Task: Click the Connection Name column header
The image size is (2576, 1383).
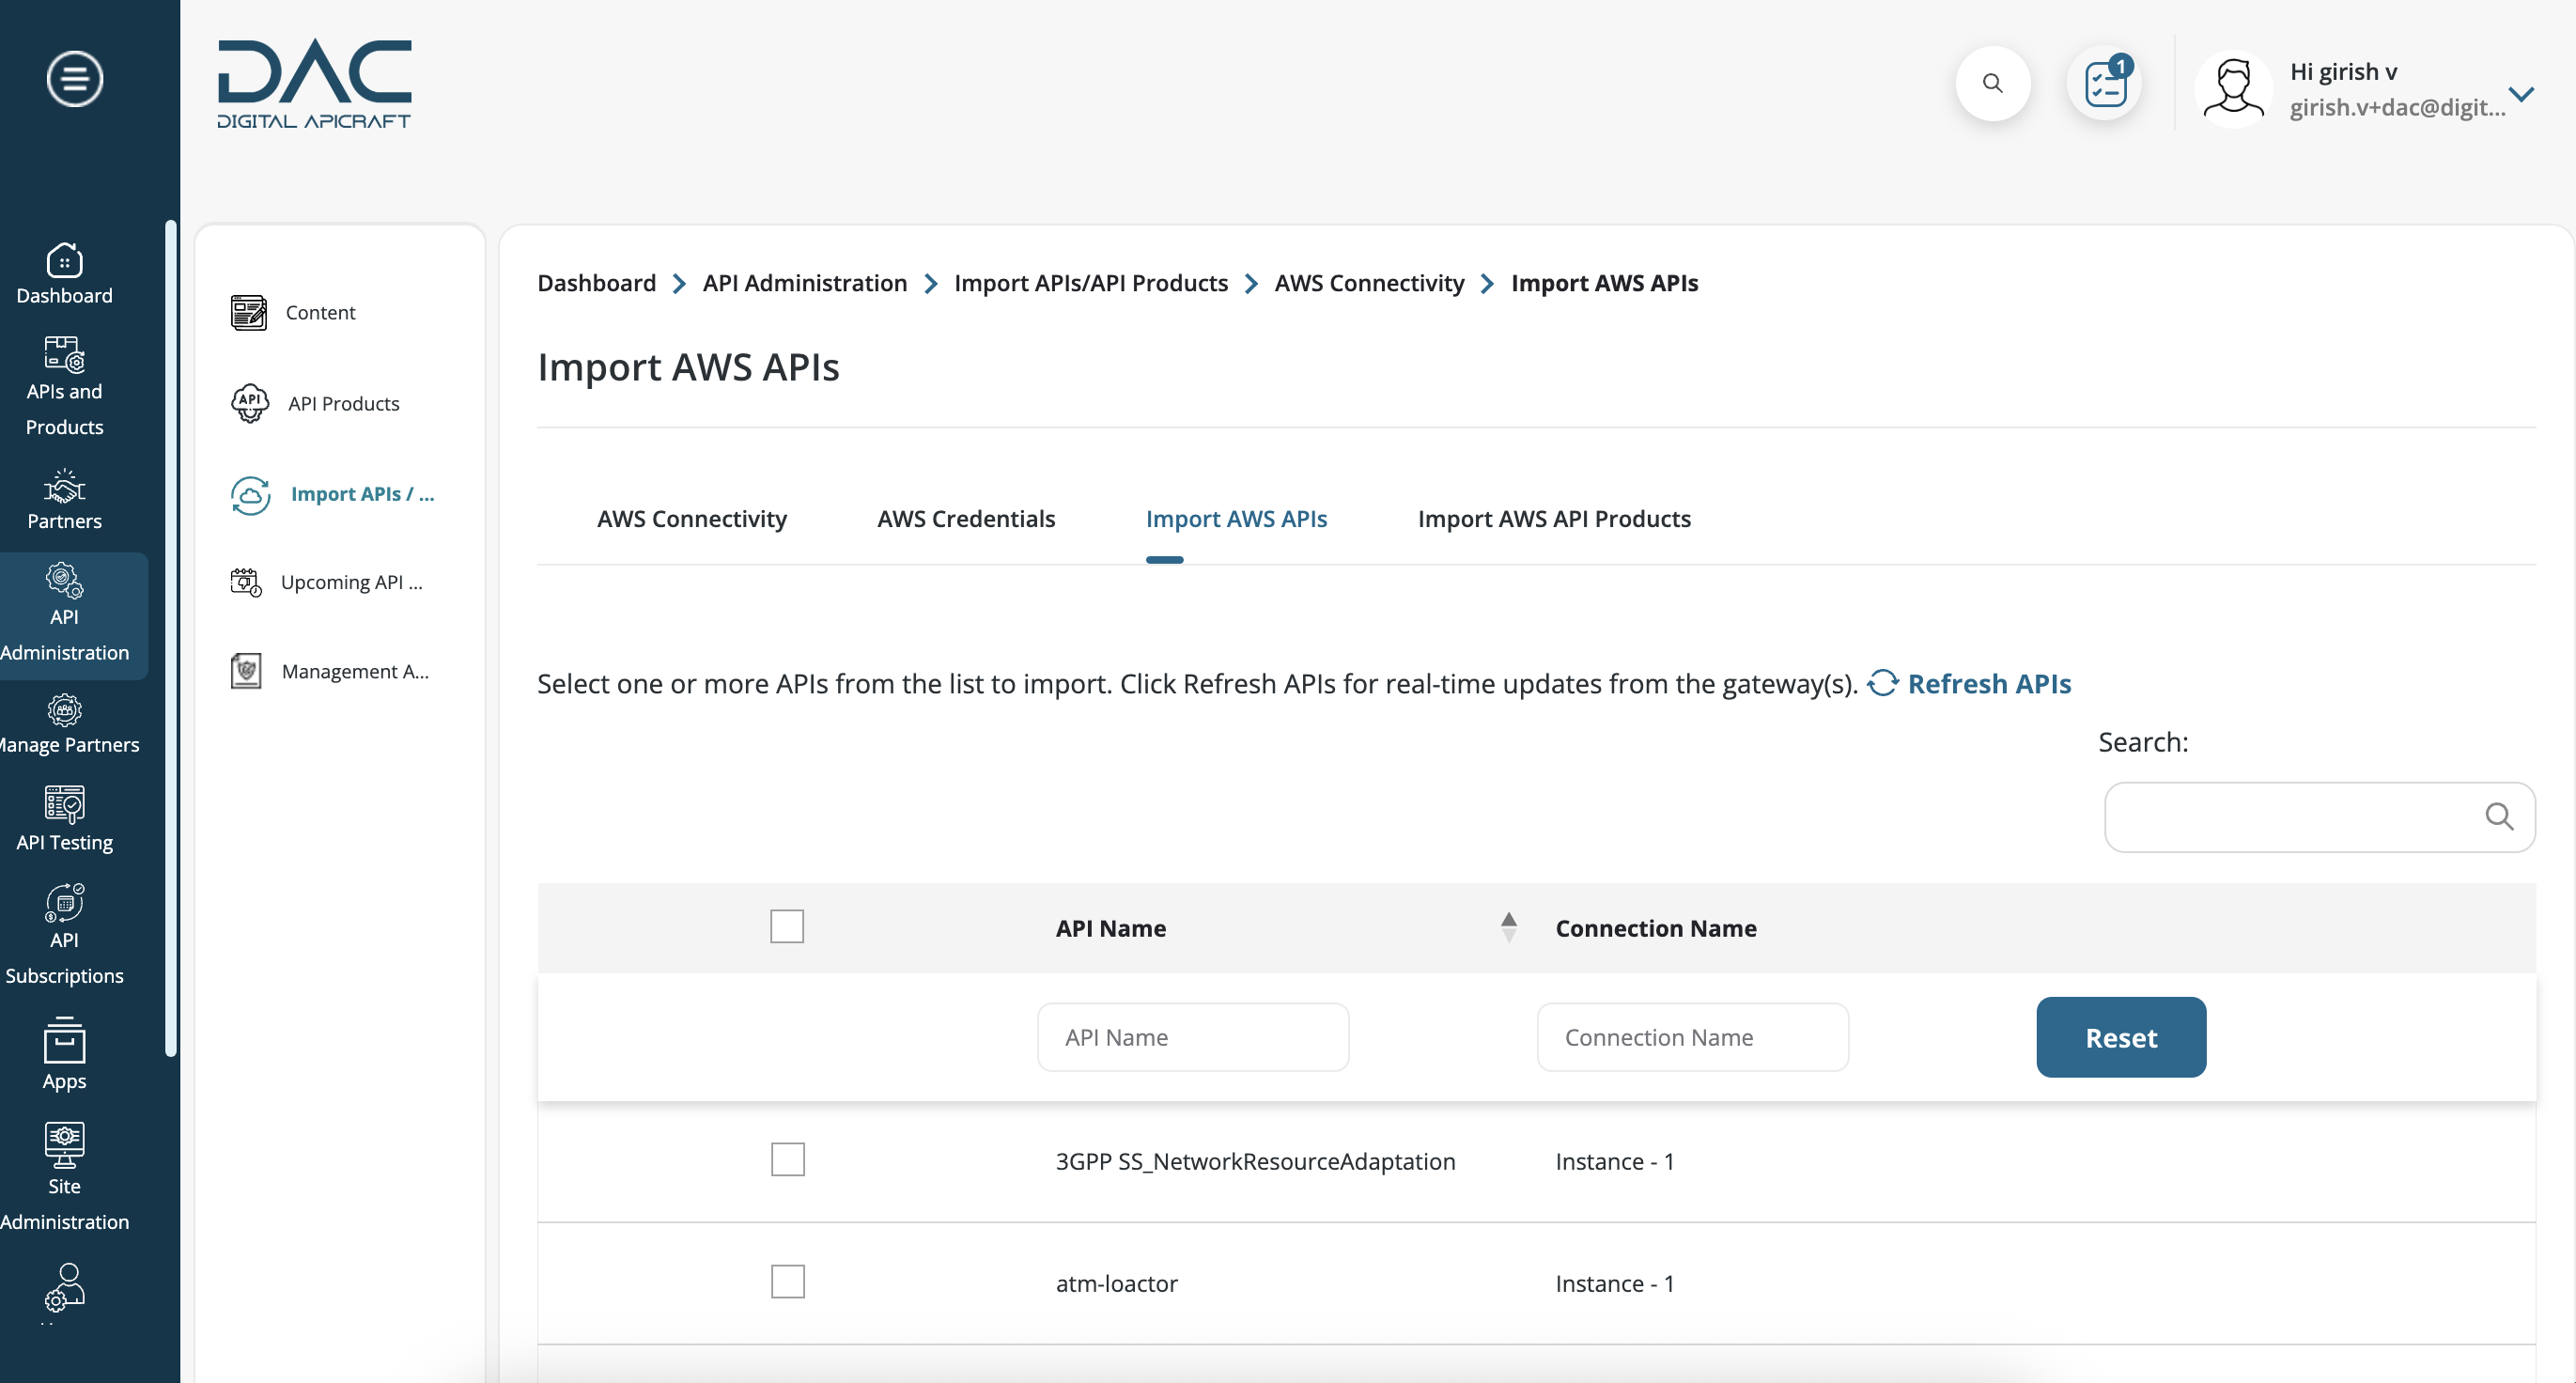Action: pyautogui.click(x=1655, y=928)
